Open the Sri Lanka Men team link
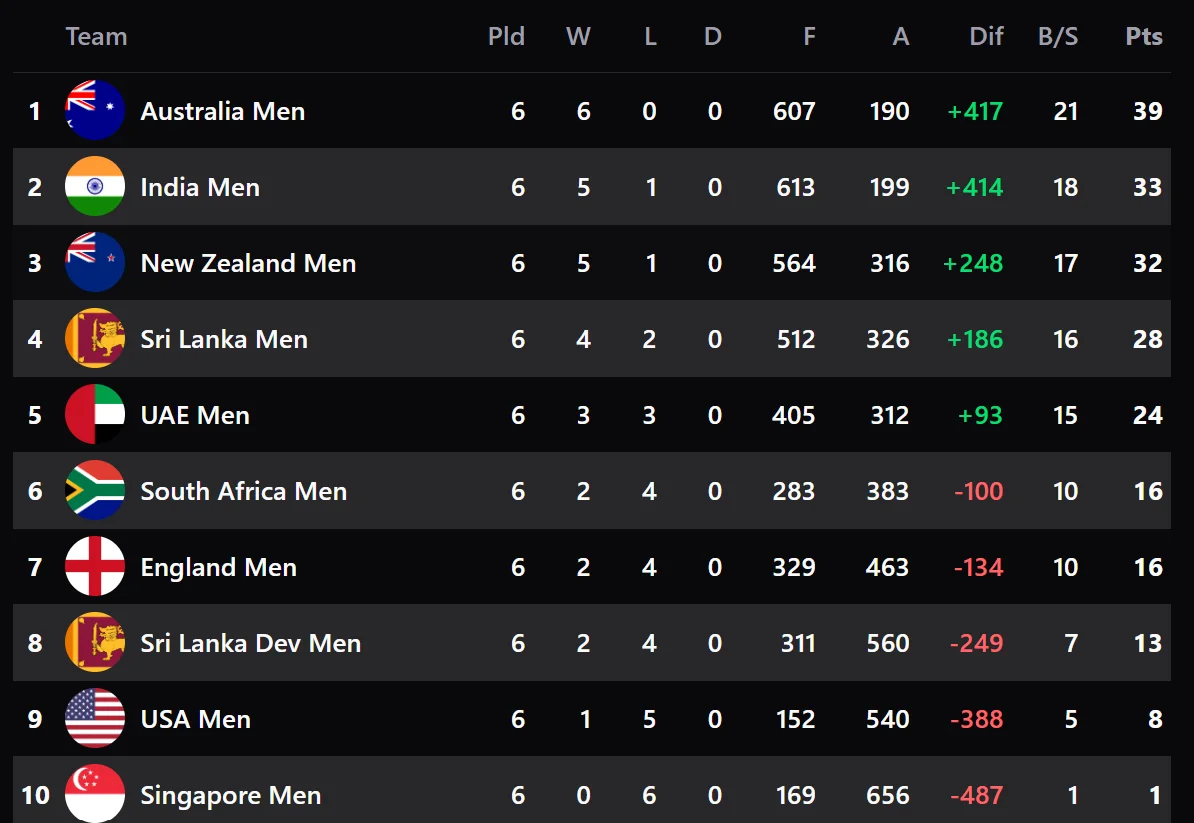The image size is (1194, 823). coord(224,339)
